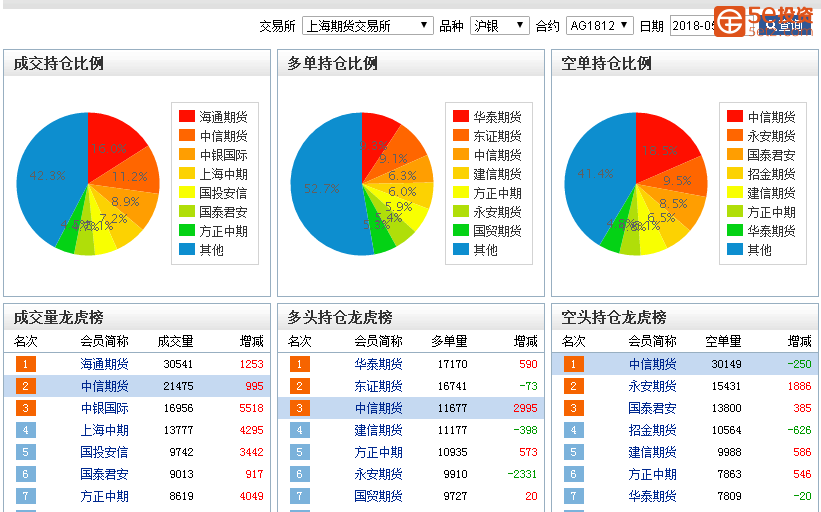Click rank 7 badge beside 华泰期货 in 空头持仓龙虎榜

pyautogui.click(x=573, y=496)
